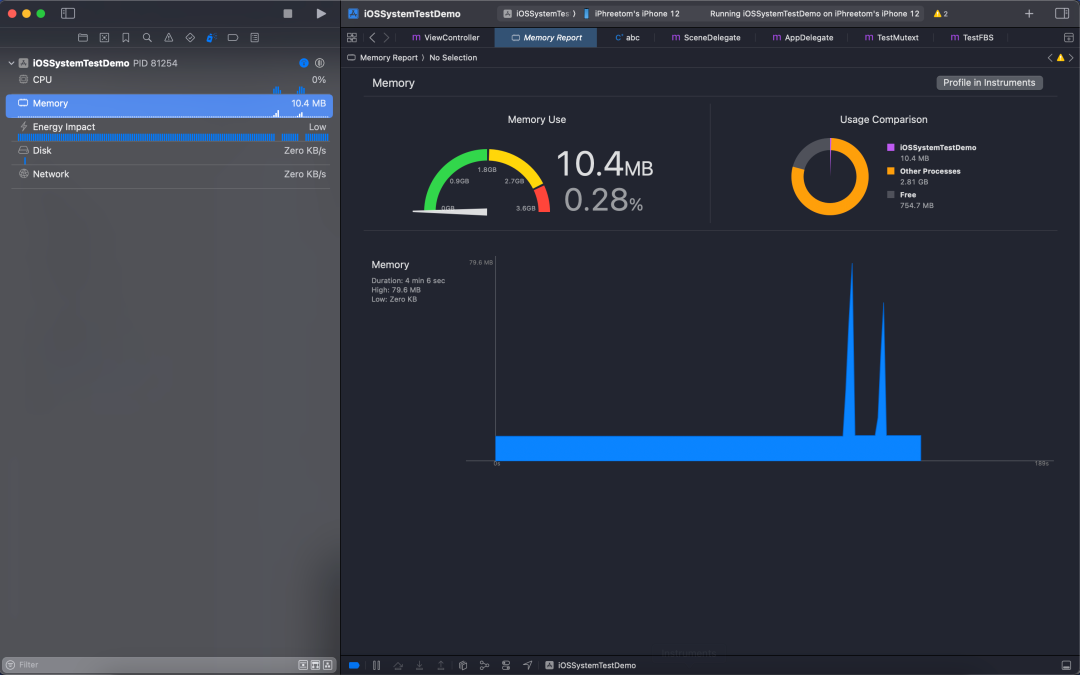Pause program execution
The width and height of the screenshot is (1080, 675).
coord(376,665)
